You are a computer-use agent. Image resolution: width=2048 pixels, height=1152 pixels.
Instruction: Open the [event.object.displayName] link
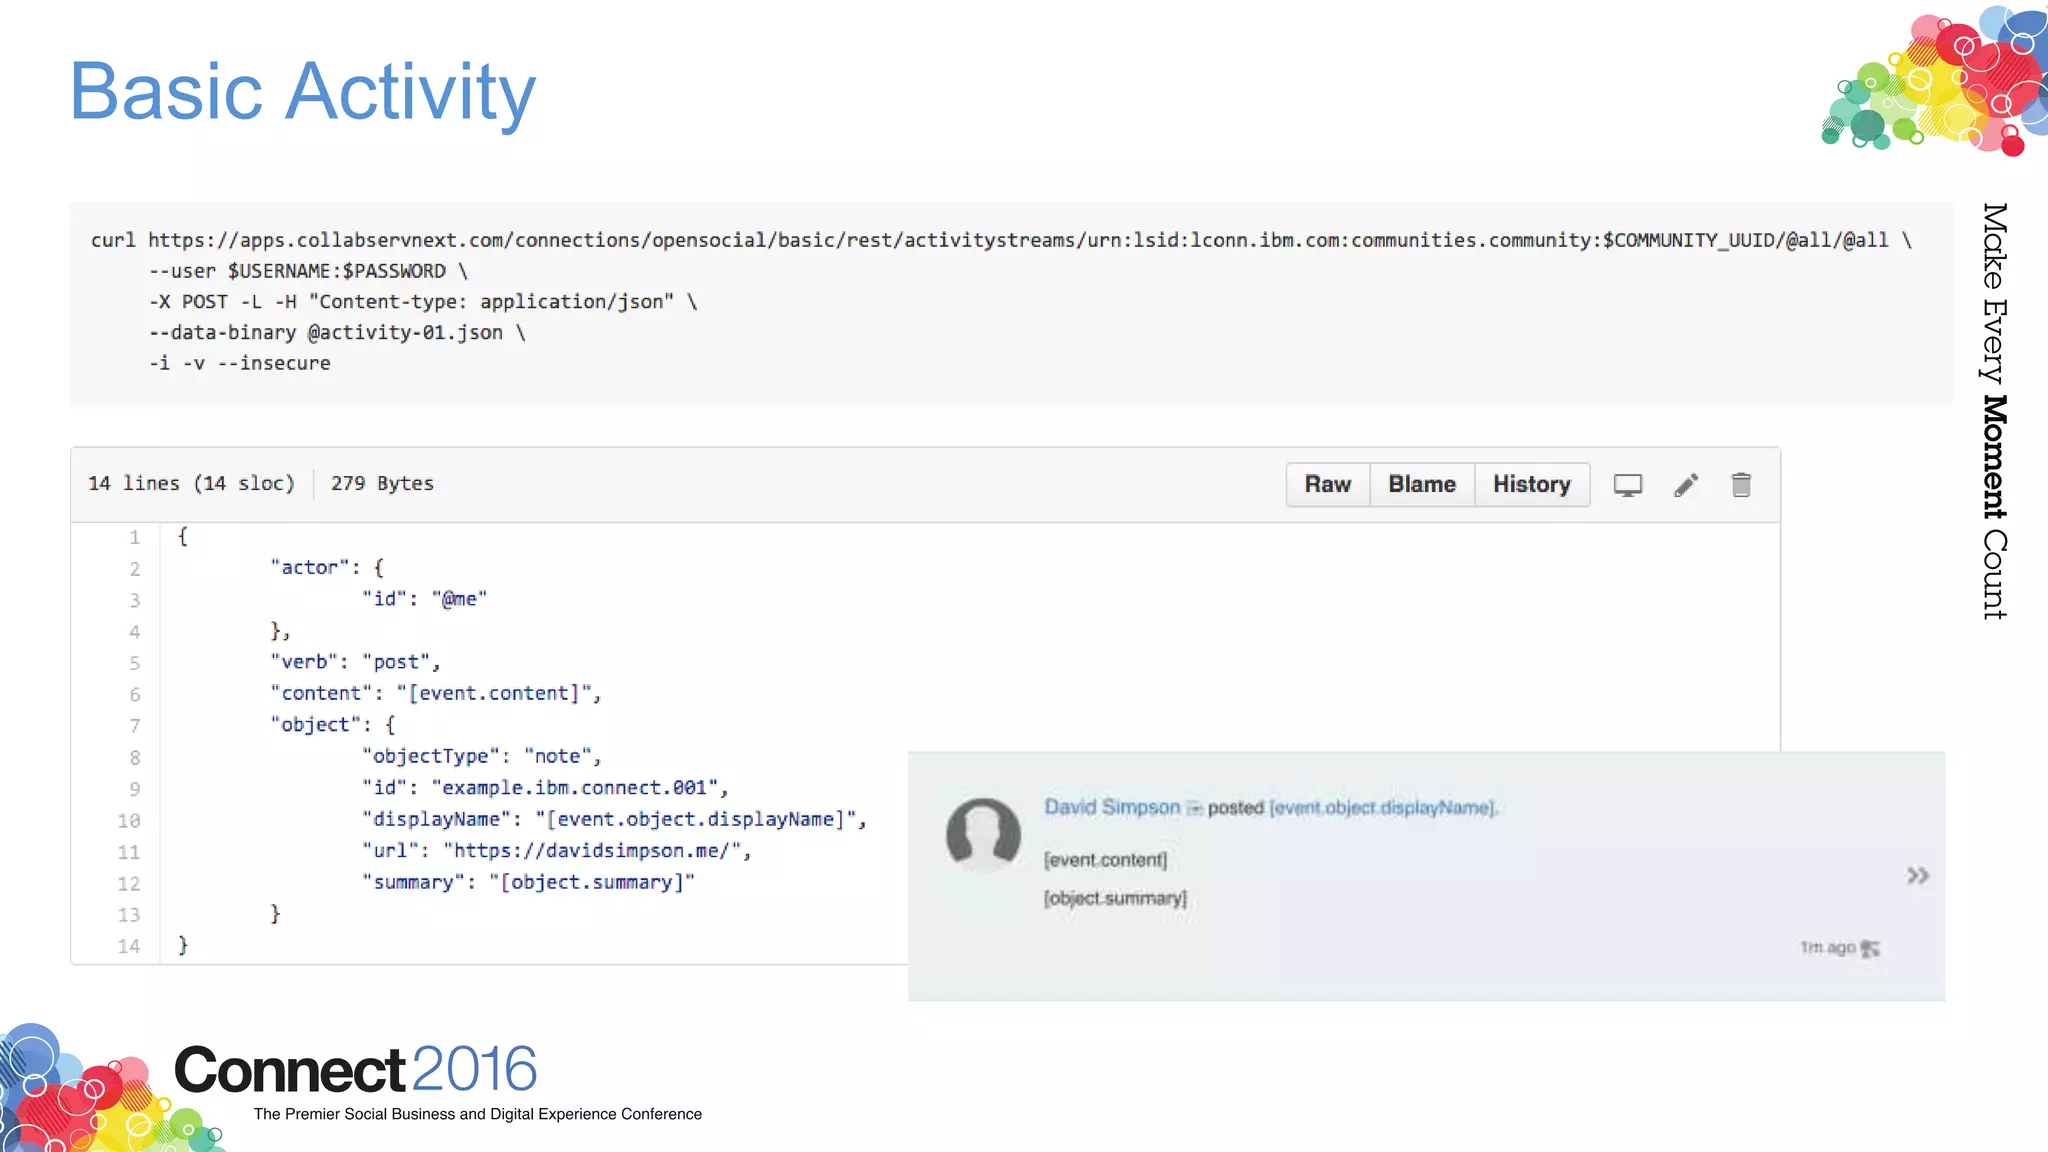1382,808
